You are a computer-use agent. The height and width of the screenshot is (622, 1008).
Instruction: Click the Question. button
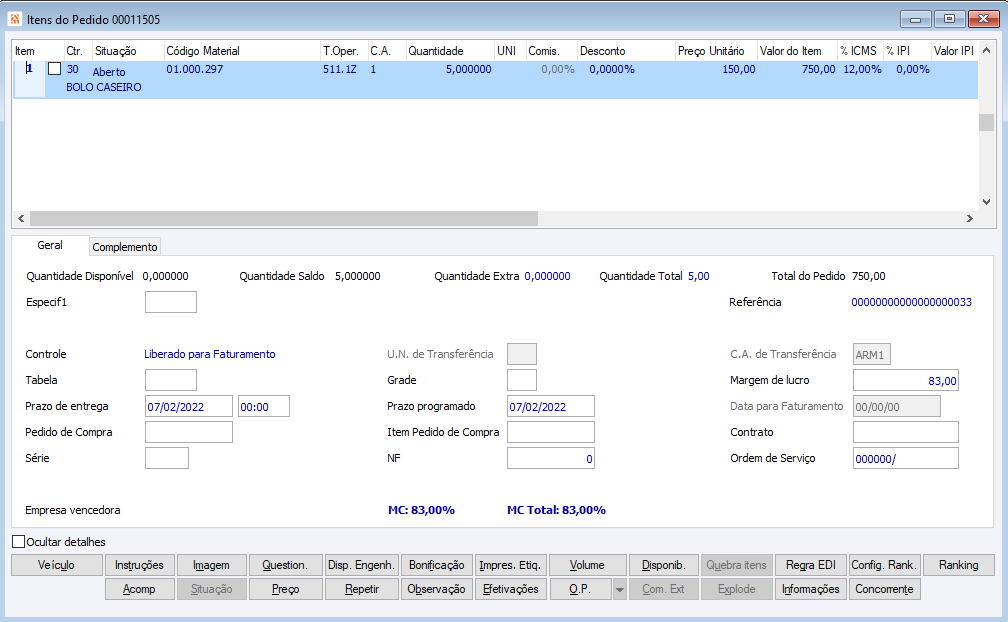[x=285, y=565]
